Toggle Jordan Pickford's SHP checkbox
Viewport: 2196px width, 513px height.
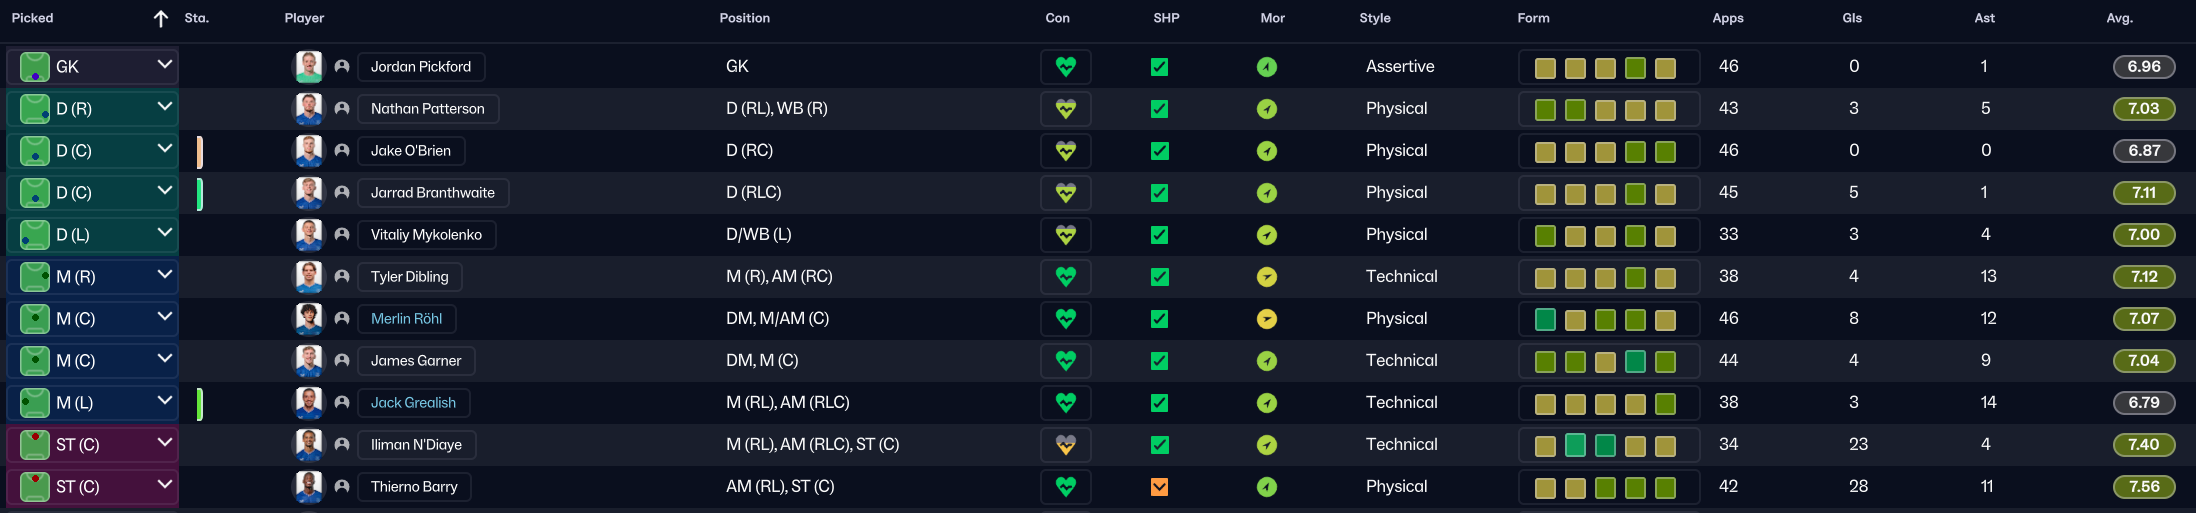1160,67
